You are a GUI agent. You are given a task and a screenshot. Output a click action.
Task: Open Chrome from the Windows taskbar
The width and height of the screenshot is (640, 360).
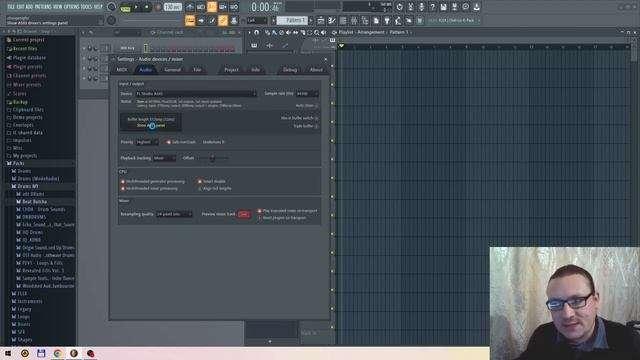tap(58, 353)
